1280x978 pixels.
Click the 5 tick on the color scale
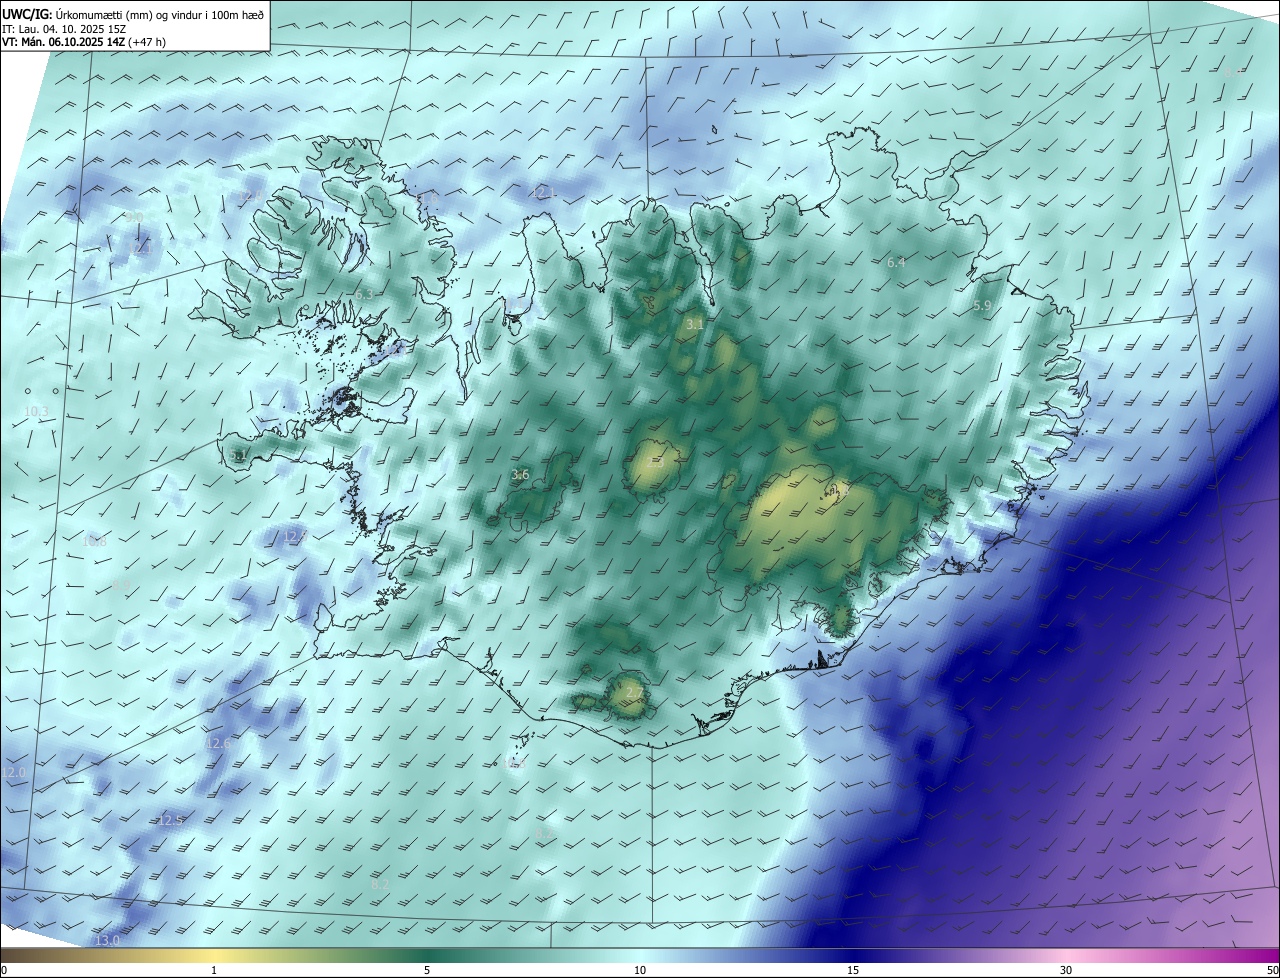tap(427, 970)
